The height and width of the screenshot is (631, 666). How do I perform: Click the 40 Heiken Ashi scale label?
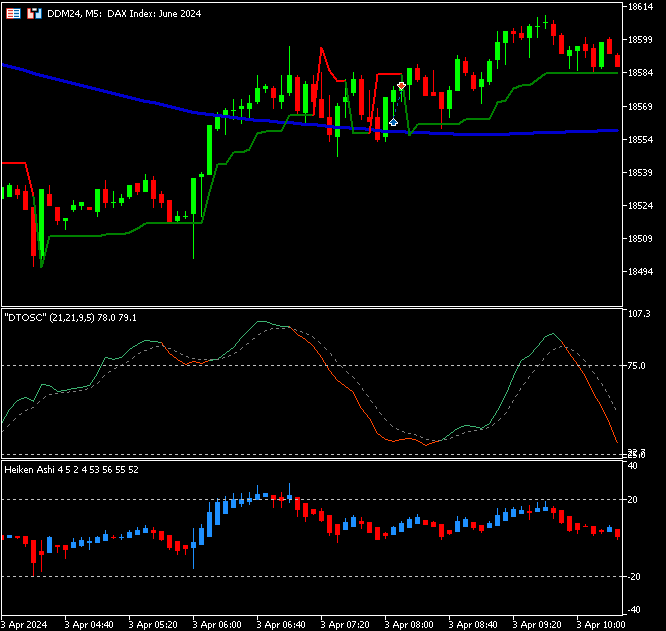tap(632, 466)
